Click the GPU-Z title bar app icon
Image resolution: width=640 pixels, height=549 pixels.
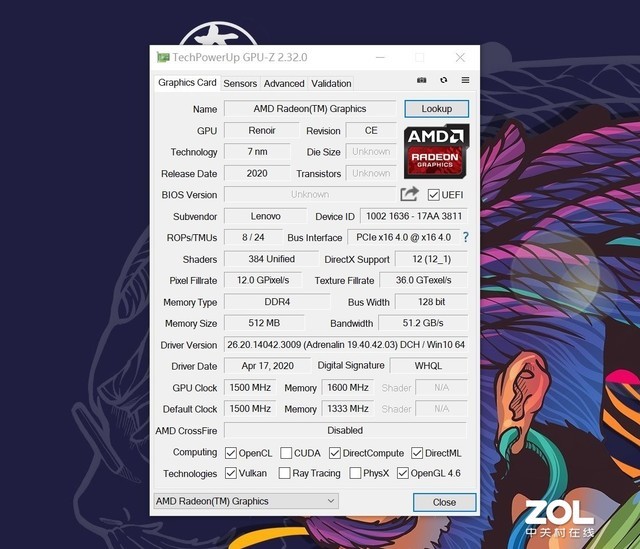163,58
